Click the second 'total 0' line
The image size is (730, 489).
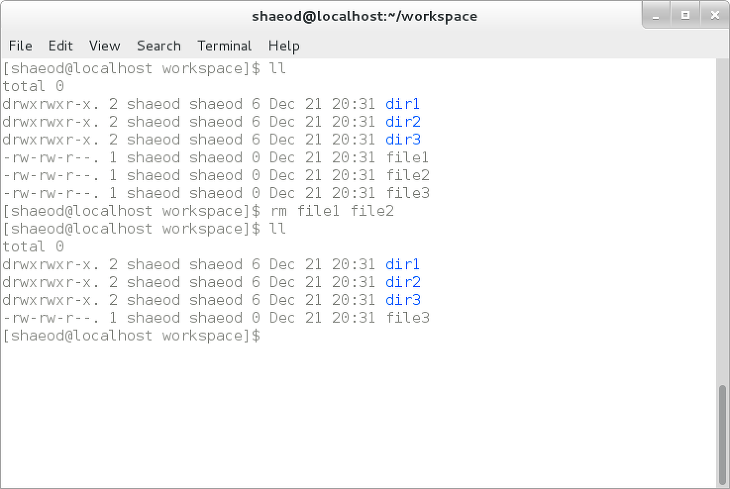33,246
